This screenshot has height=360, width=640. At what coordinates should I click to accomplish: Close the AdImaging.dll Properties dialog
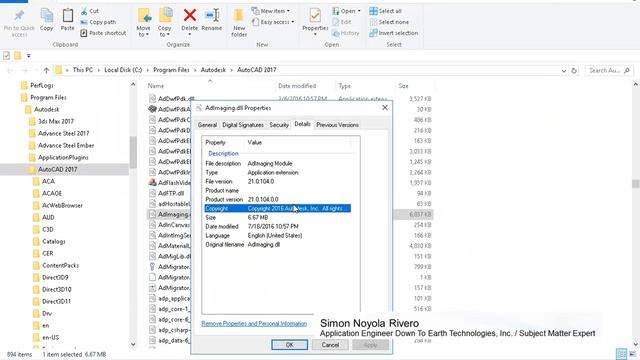(384, 108)
